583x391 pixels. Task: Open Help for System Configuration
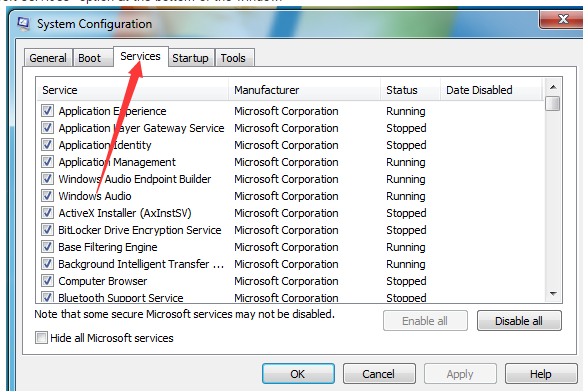[541, 374]
